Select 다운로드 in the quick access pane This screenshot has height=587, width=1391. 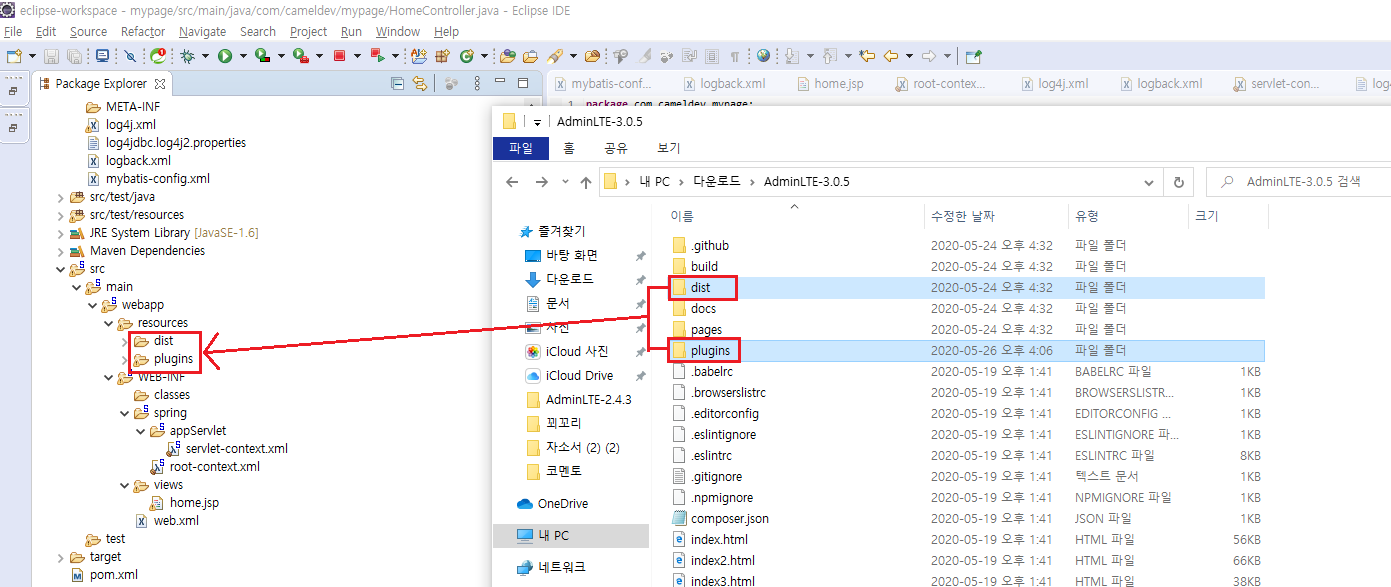(569, 279)
